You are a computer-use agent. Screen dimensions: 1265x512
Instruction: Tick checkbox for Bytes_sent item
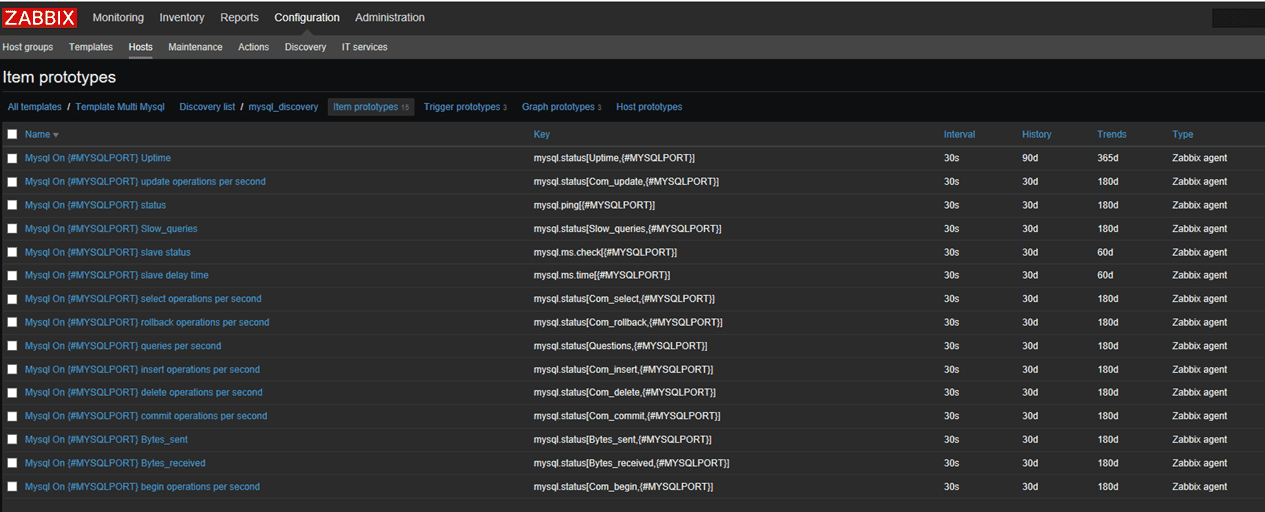pos(12,440)
